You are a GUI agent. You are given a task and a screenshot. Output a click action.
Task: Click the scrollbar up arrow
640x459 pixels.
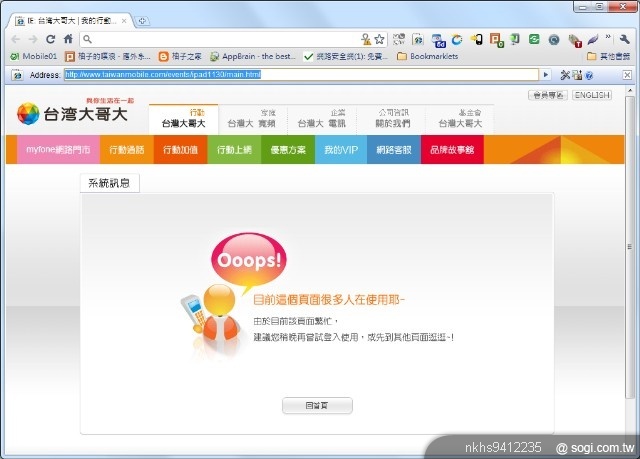[630, 90]
